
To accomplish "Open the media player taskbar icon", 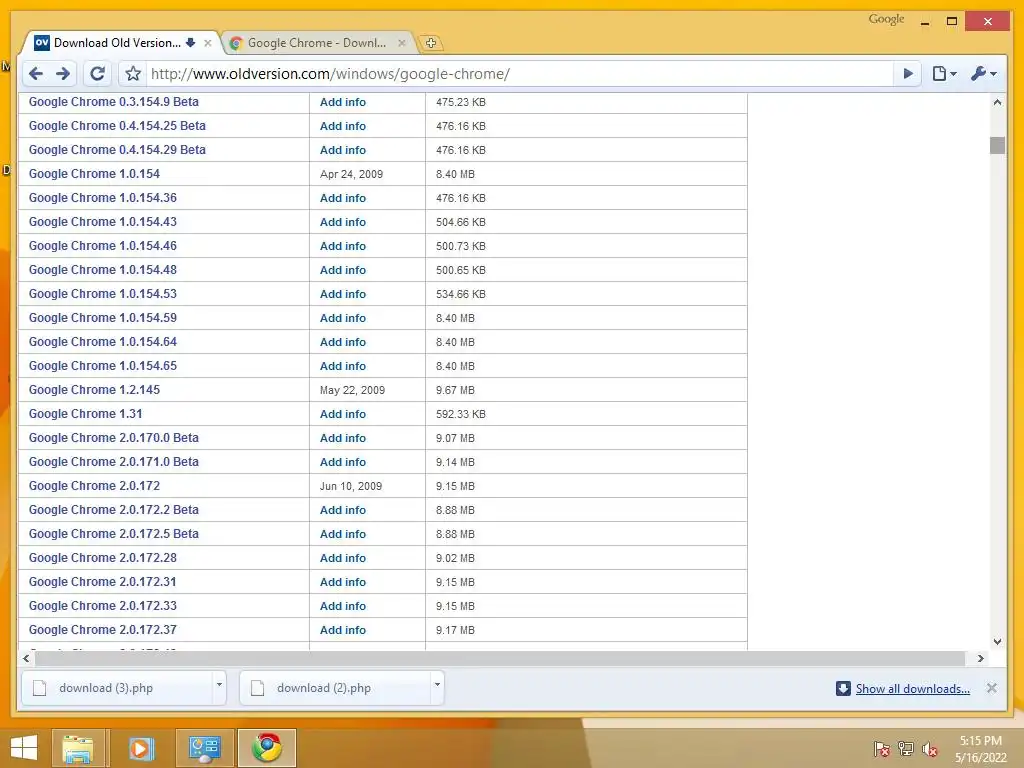I will click(140, 748).
